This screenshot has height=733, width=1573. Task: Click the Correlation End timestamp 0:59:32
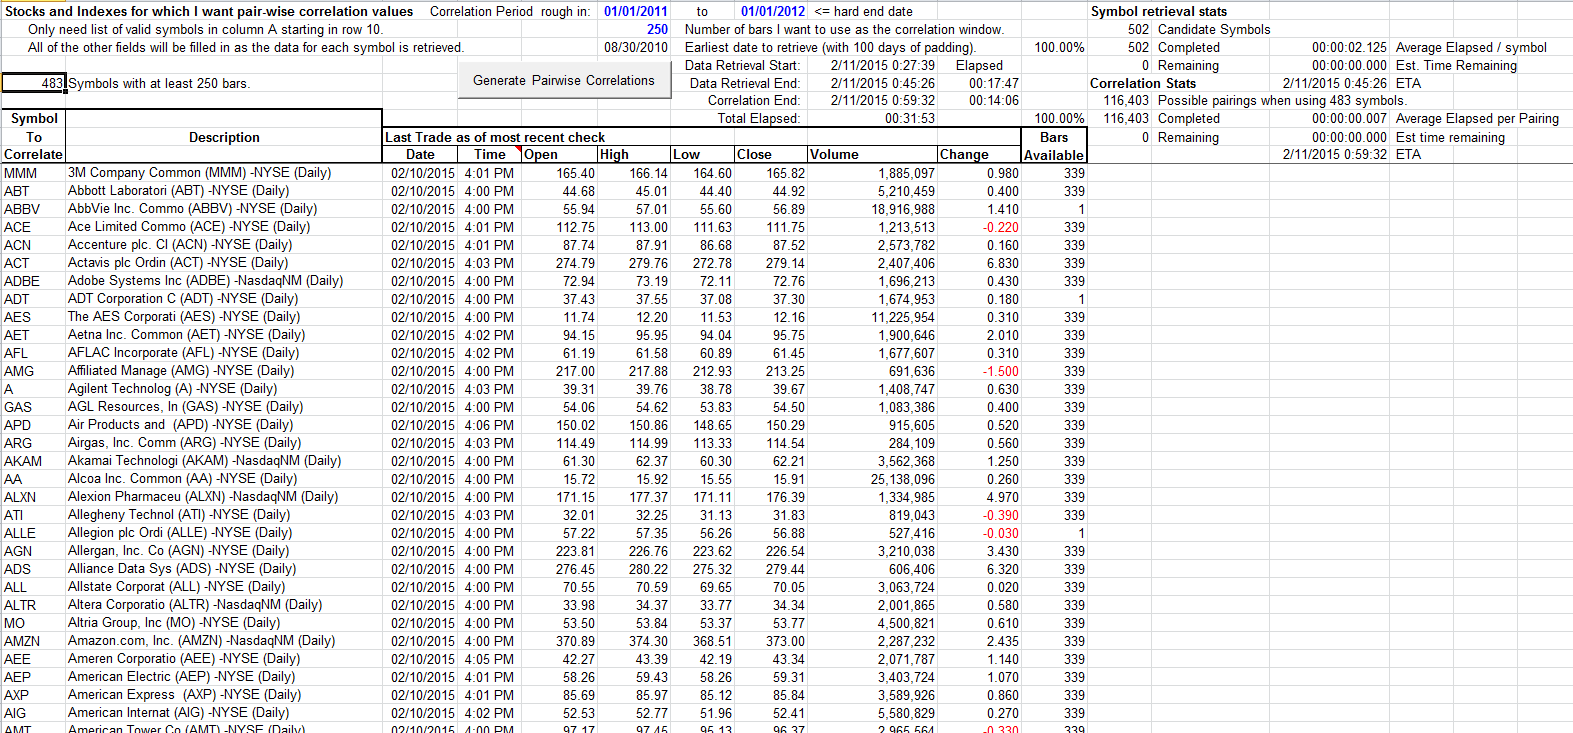[x=883, y=100]
